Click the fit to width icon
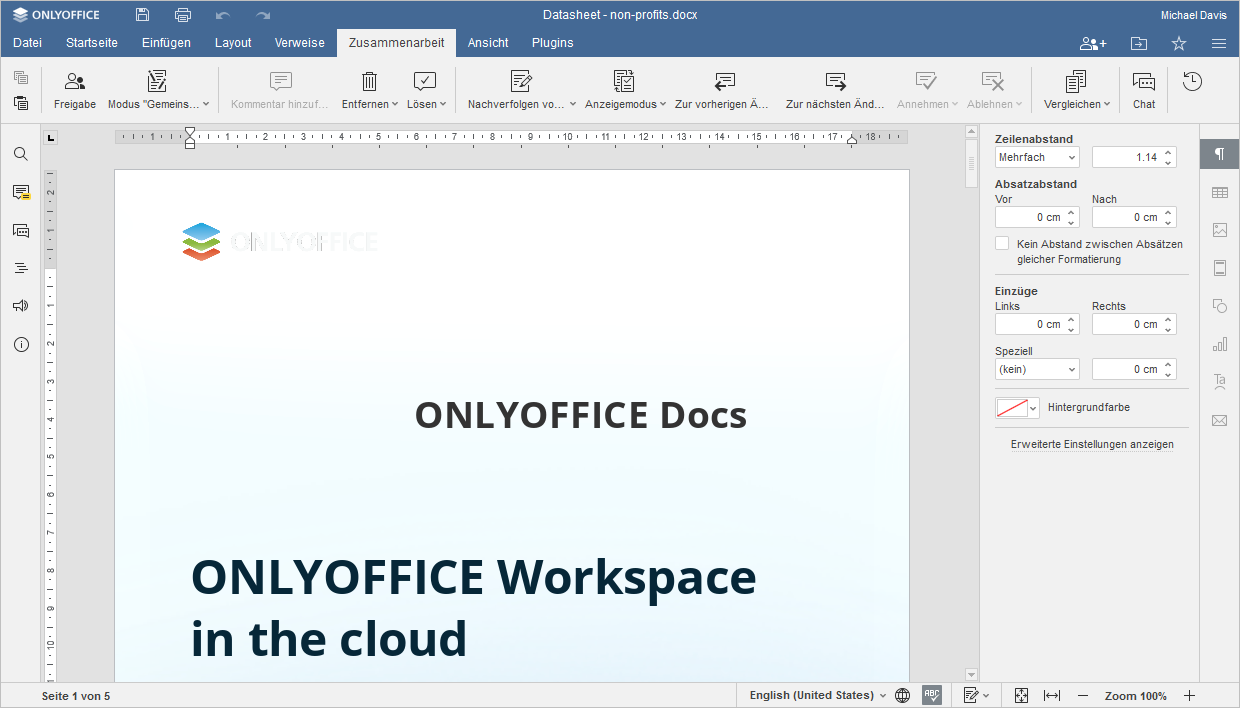Screen dimensions: 1240x708 [x=1052, y=695]
